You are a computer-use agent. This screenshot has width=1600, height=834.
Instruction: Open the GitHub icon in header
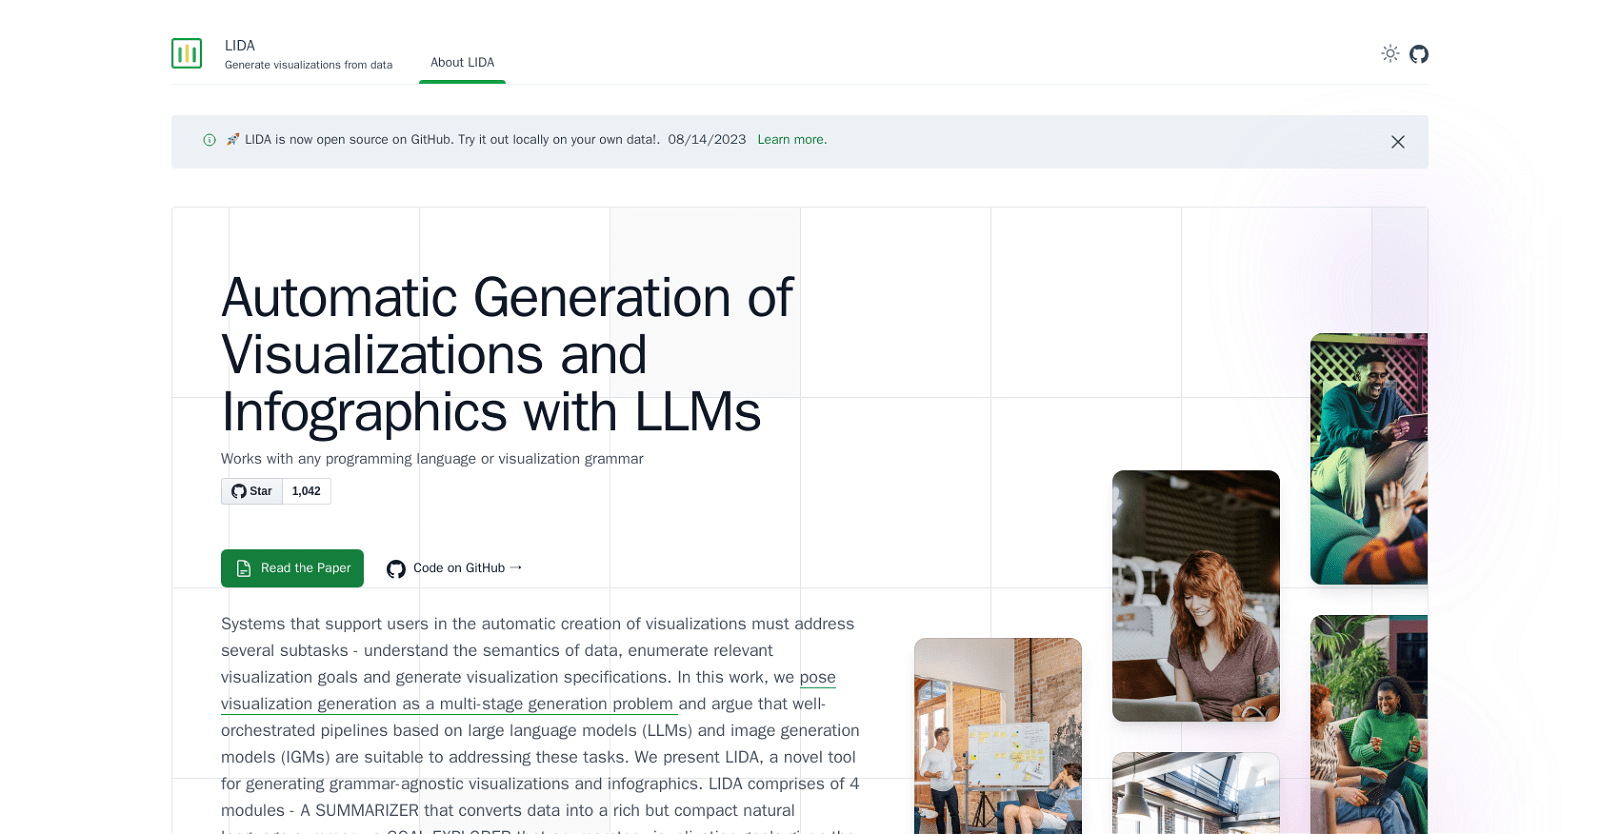click(1419, 54)
